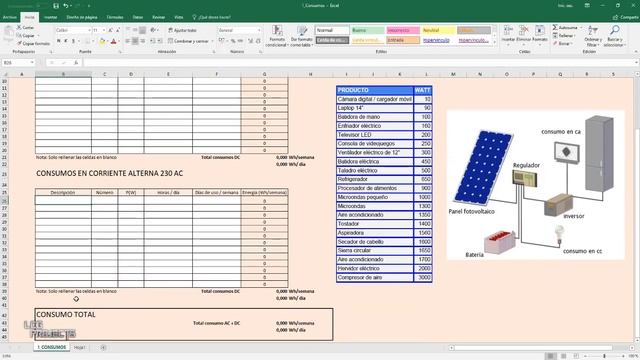This screenshot has height=360, width=640.
Task: Switch to the Fórmulas tab
Action: tap(115, 17)
